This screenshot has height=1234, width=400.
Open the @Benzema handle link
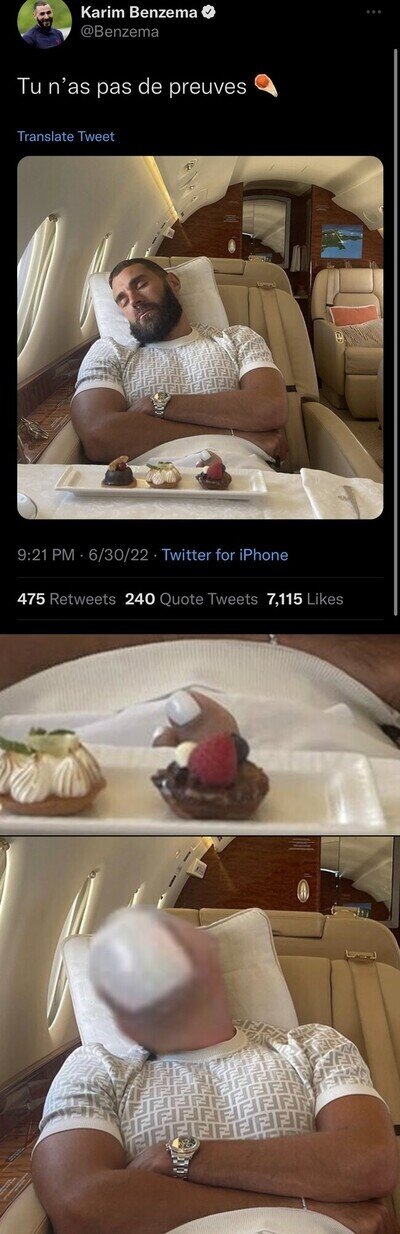coord(119,32)
